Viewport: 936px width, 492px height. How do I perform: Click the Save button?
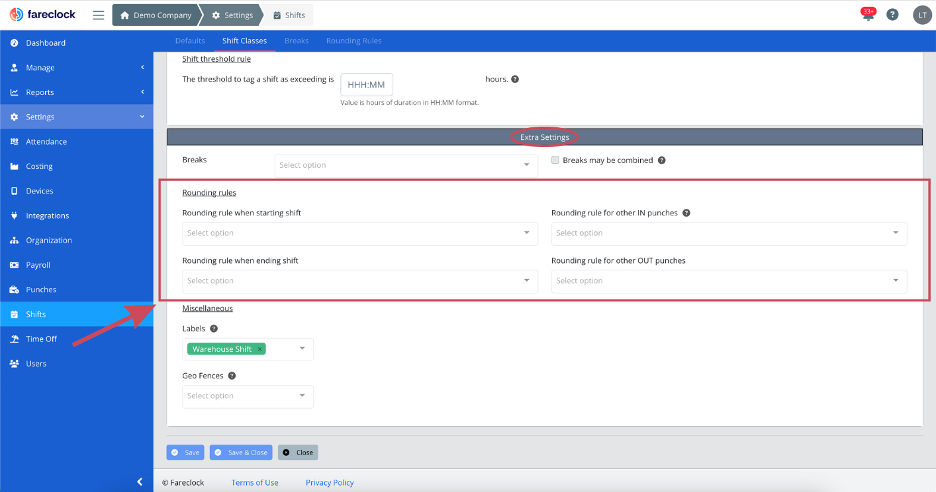[x=186, y=453]
